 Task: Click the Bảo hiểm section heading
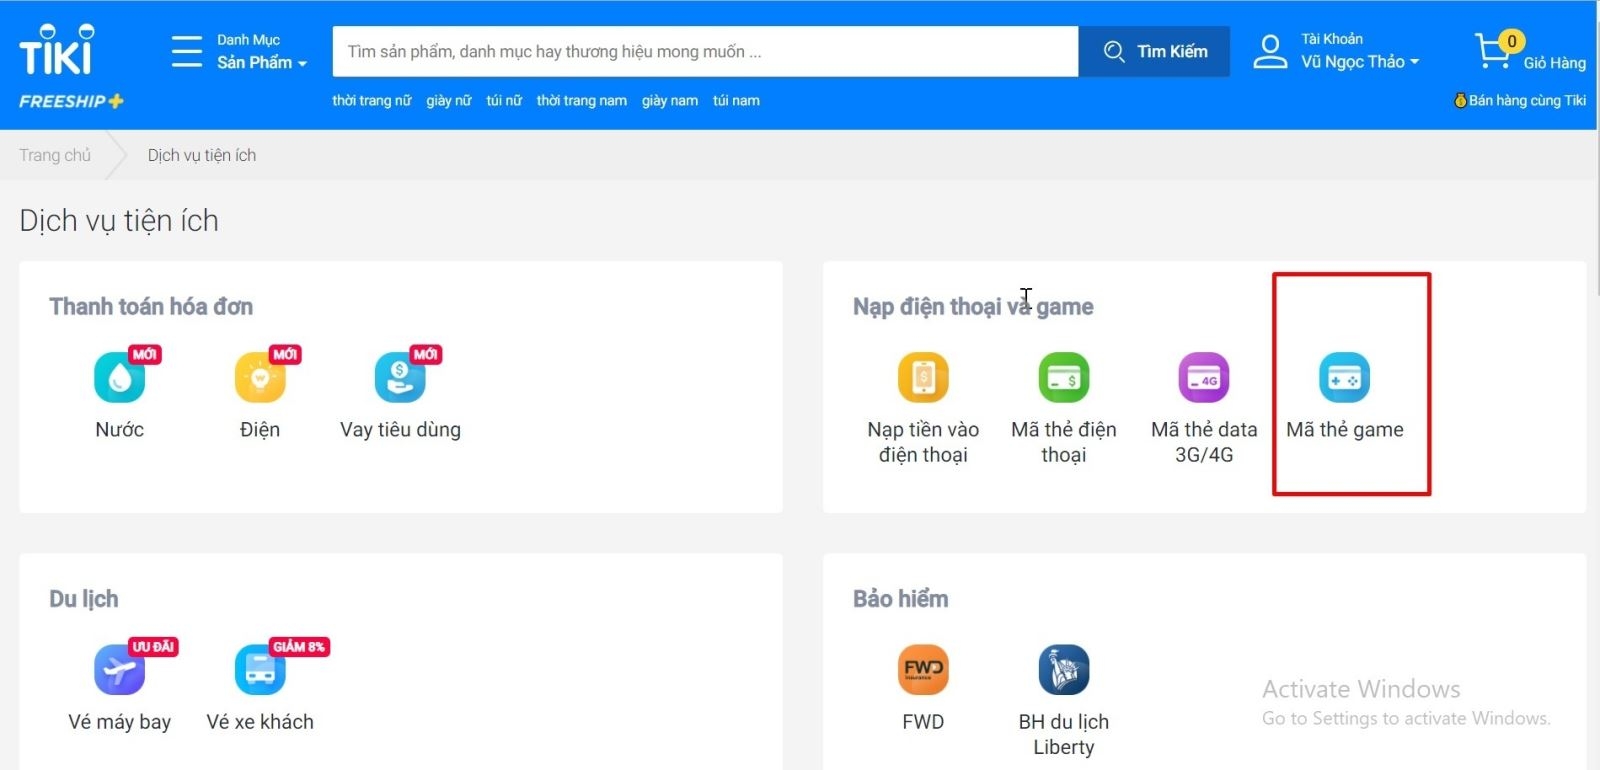[x=901, y=599]
